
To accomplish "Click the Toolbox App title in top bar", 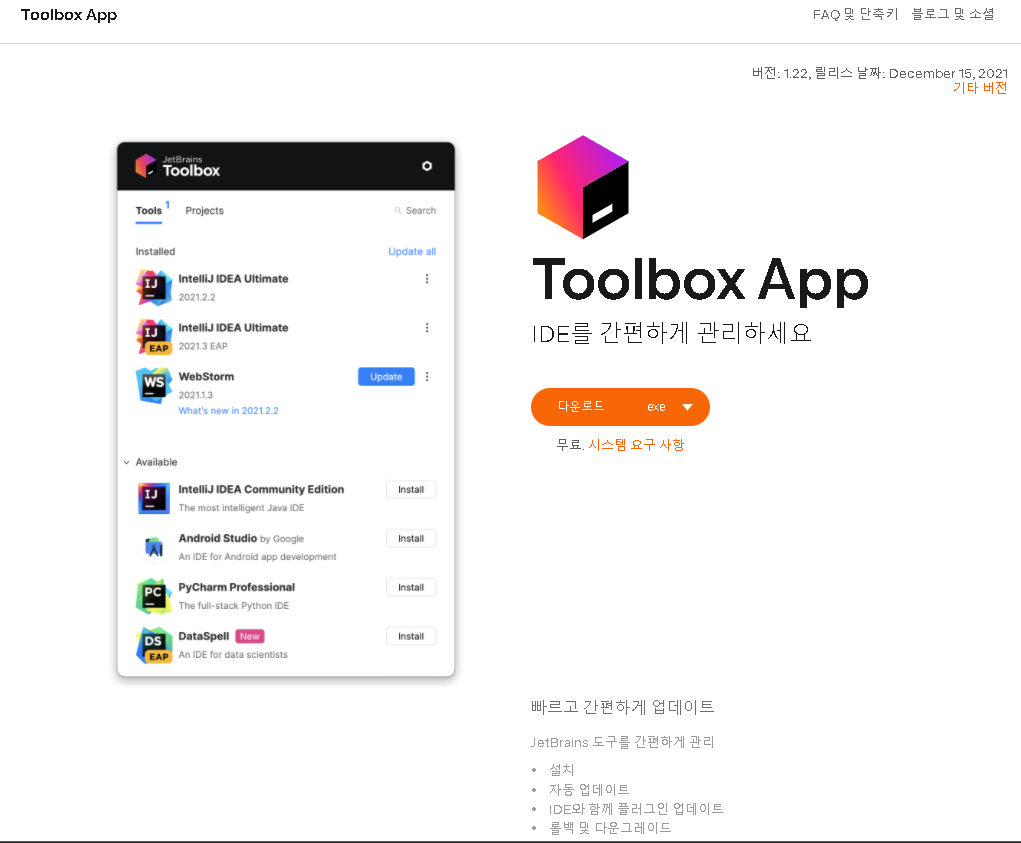I will (69, 15).
